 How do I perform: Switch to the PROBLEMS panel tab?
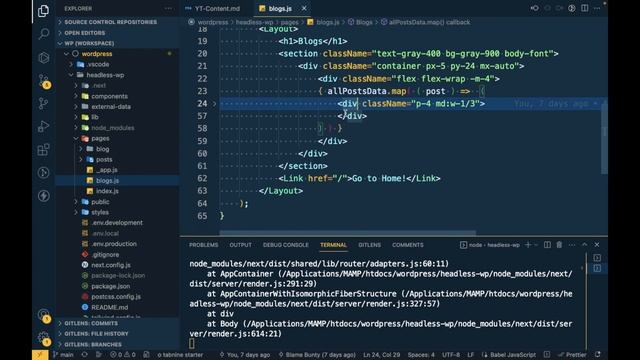click(203, 245)
